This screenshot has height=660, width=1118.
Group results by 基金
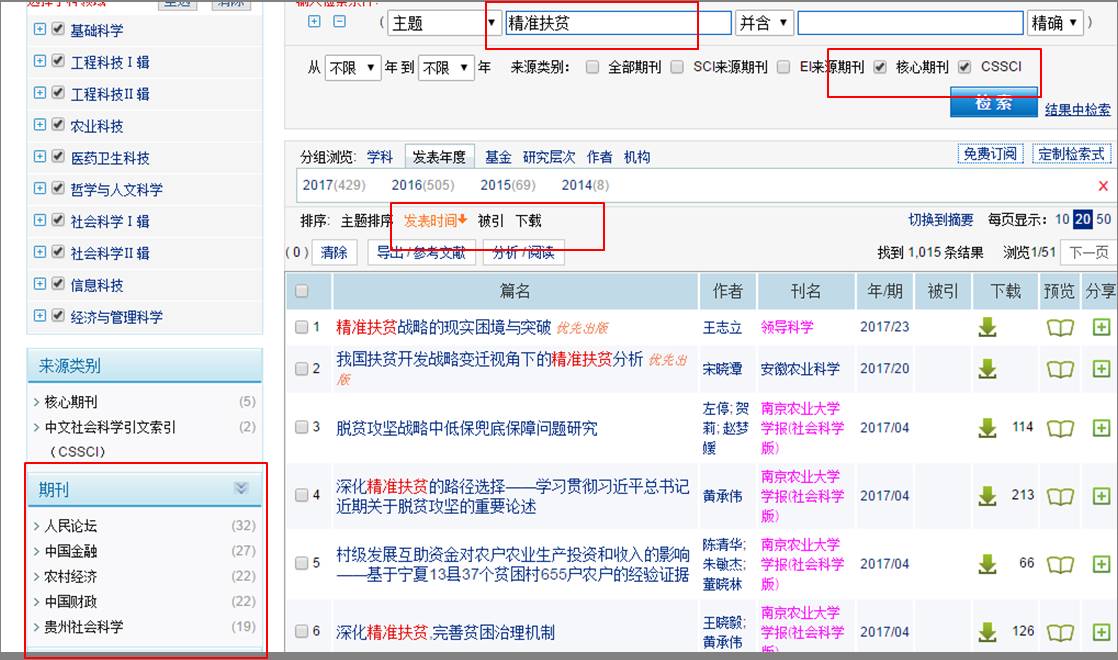[x=498, y=157]
